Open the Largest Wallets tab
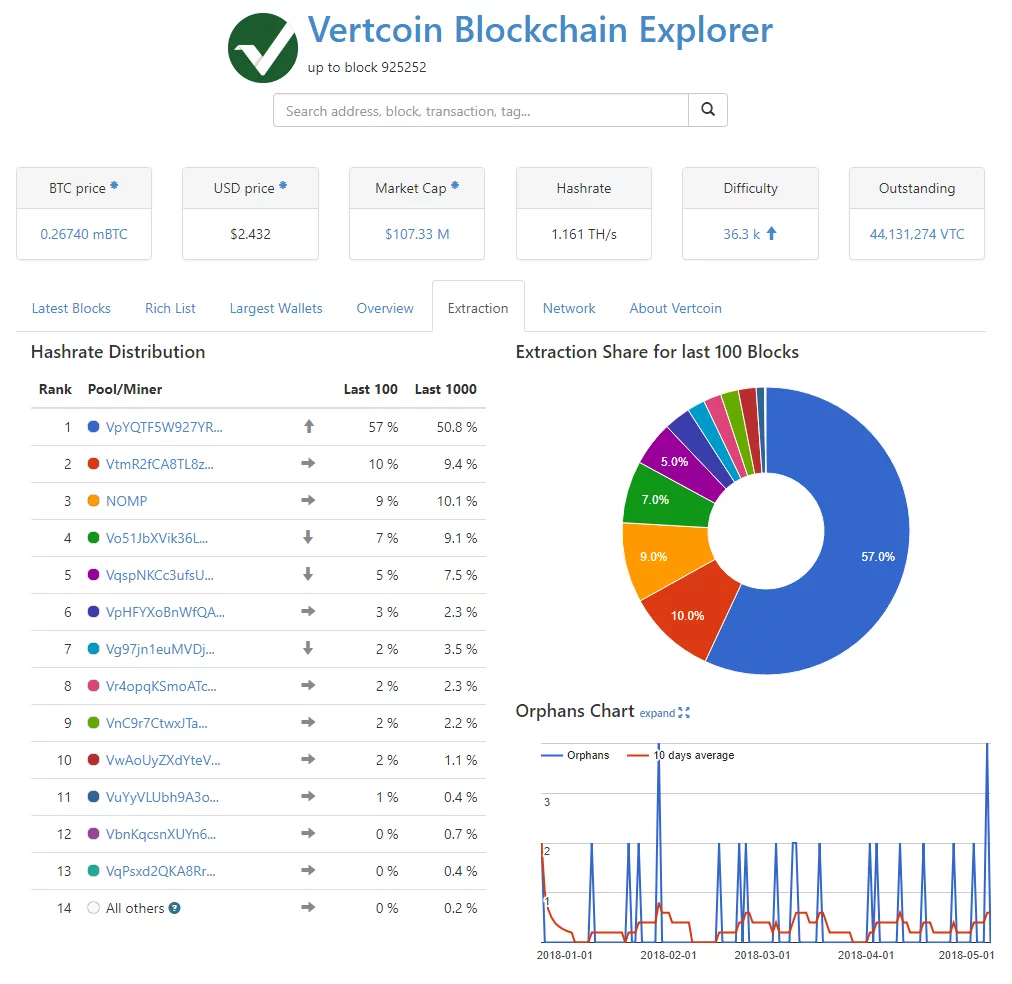This screenshot has height=984, width=1012. (276, 308)
